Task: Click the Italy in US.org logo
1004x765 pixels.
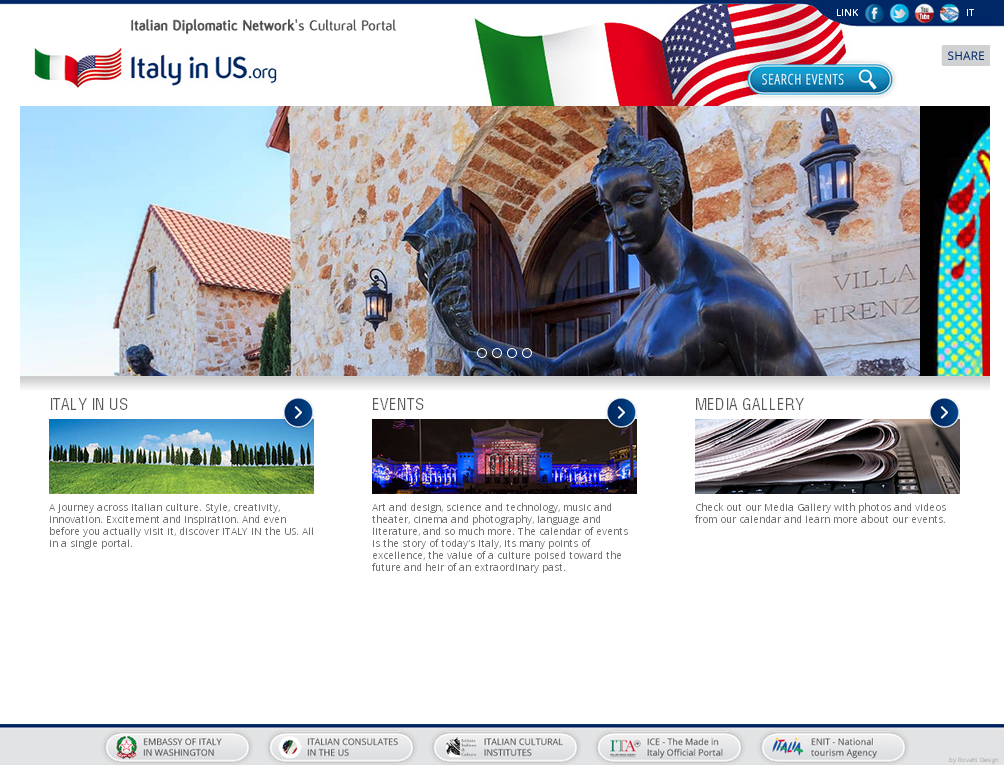Action: pyautogui.click(x=156, y=67)
